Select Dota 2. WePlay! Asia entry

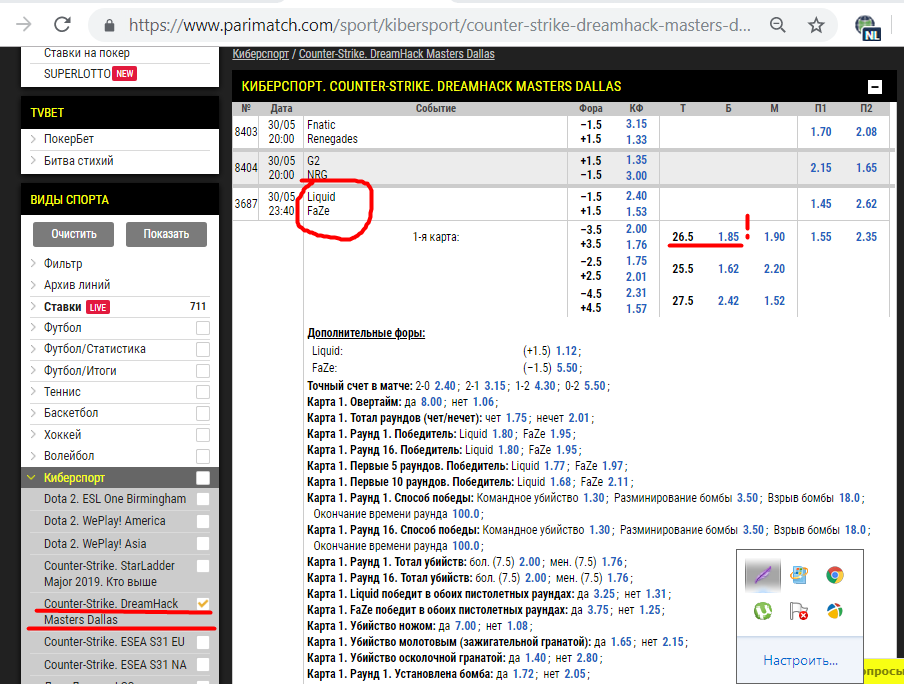click(x=95, y=544)
